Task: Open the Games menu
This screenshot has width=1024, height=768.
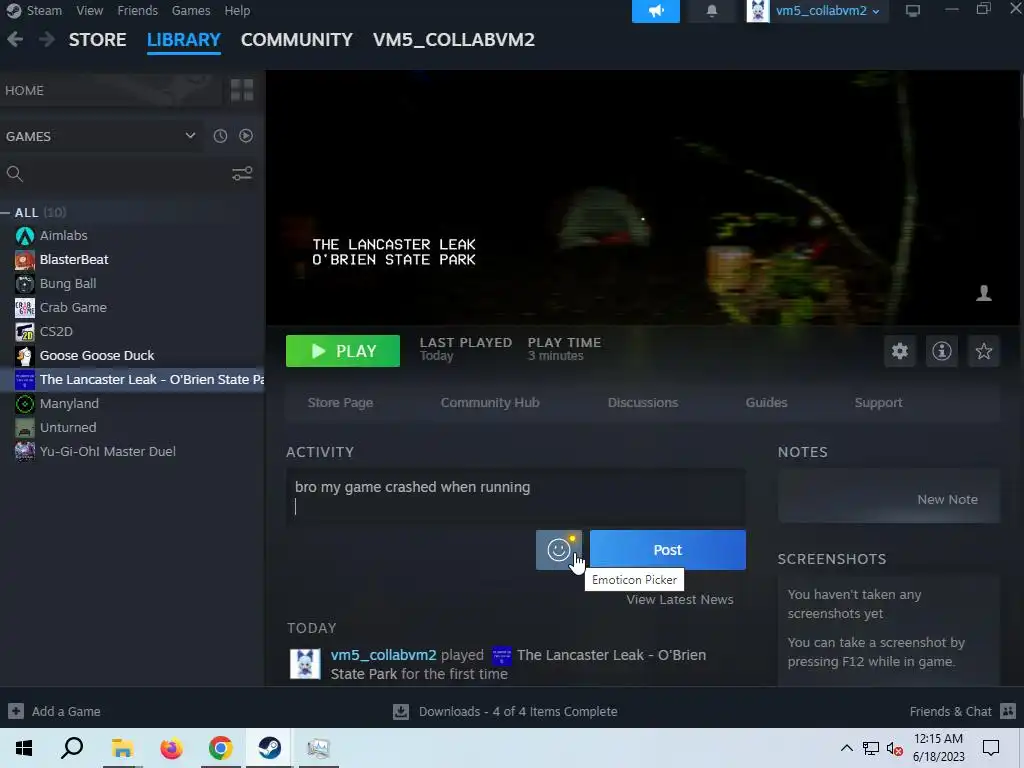Action: [191, 10]
